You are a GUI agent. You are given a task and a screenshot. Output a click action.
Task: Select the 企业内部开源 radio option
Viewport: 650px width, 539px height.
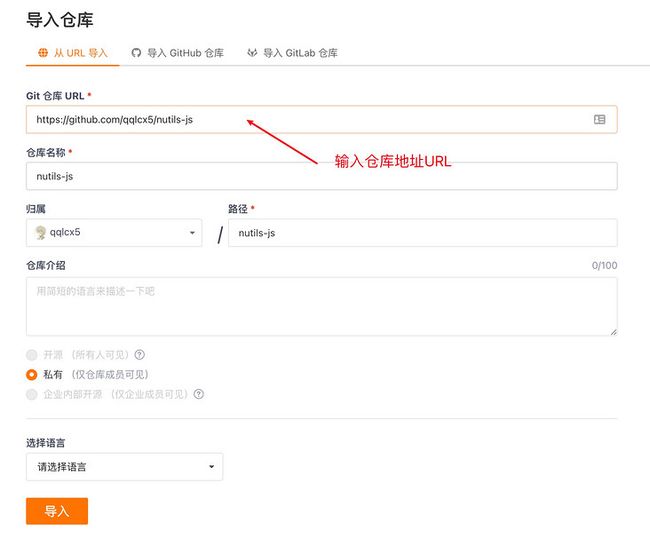coord(32,394)
